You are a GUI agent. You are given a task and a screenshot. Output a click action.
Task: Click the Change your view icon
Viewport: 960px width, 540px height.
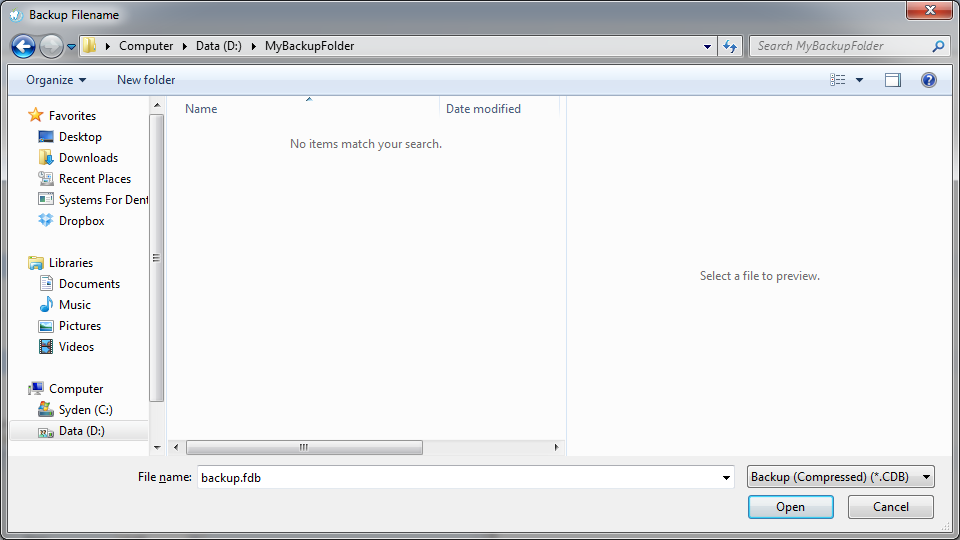(838, 80)
